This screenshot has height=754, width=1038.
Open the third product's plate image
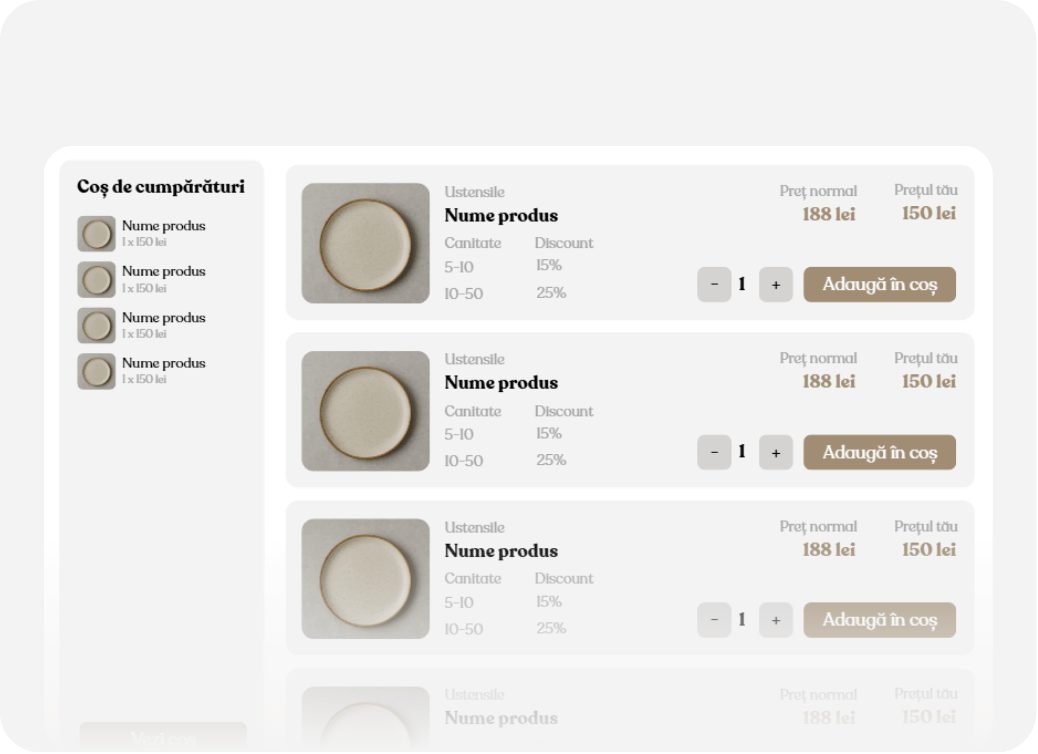click(x=365, y=579)
